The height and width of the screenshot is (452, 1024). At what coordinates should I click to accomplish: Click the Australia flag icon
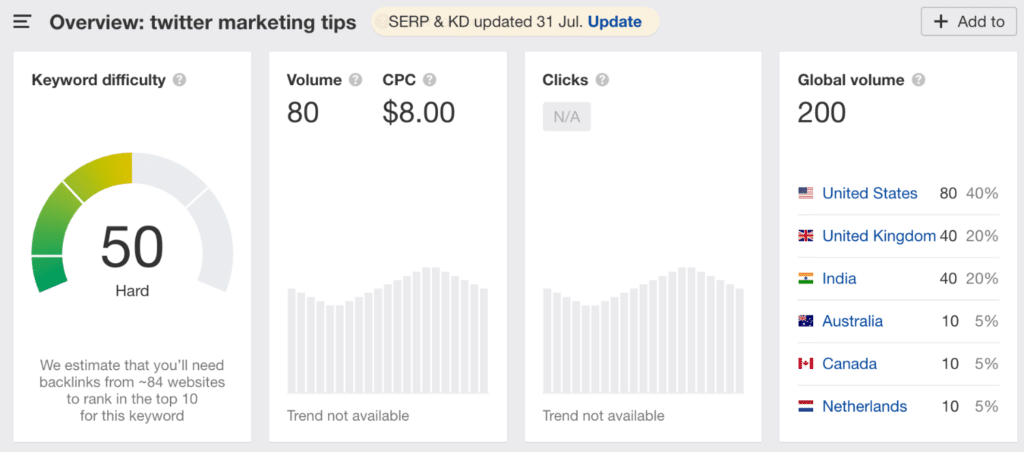coord(805,321)
